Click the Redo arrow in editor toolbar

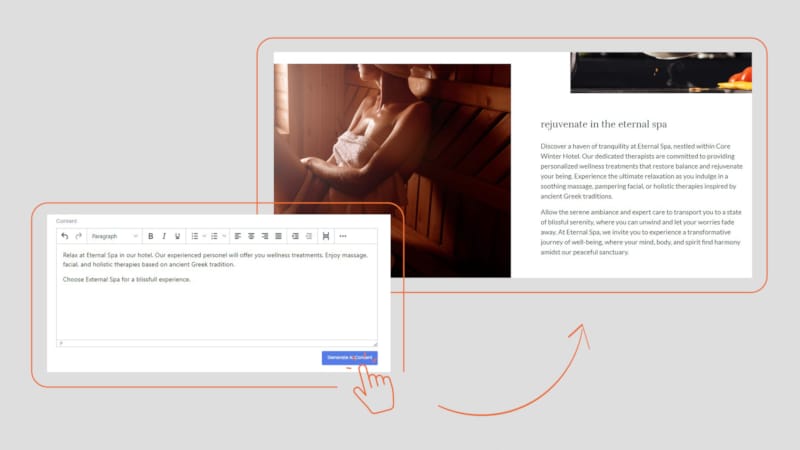pos(78,236)
